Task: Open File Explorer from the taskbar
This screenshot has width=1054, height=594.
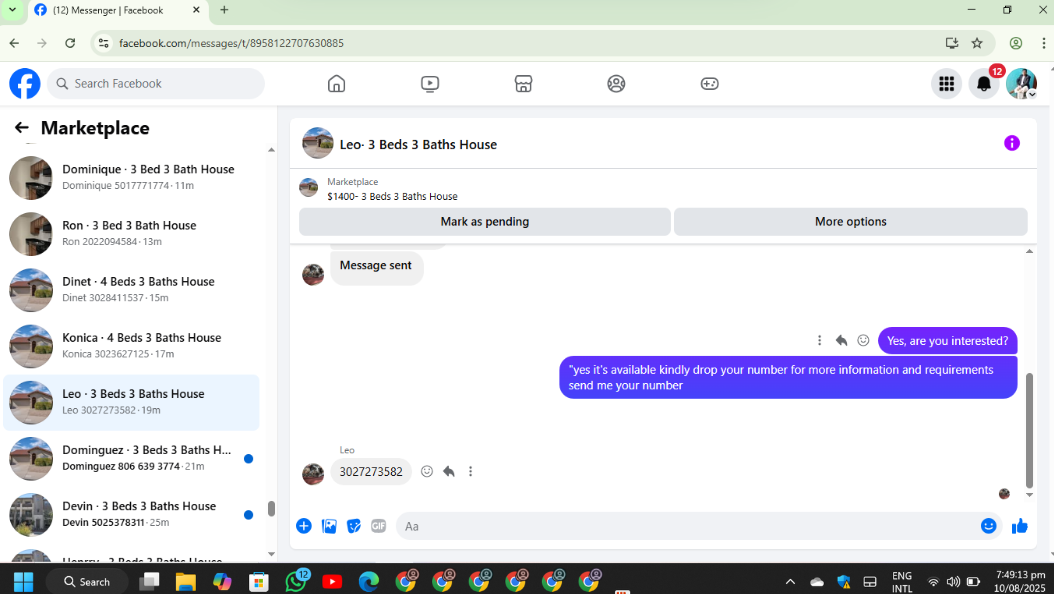Action: pyautogui.click(x=186, y=581)
